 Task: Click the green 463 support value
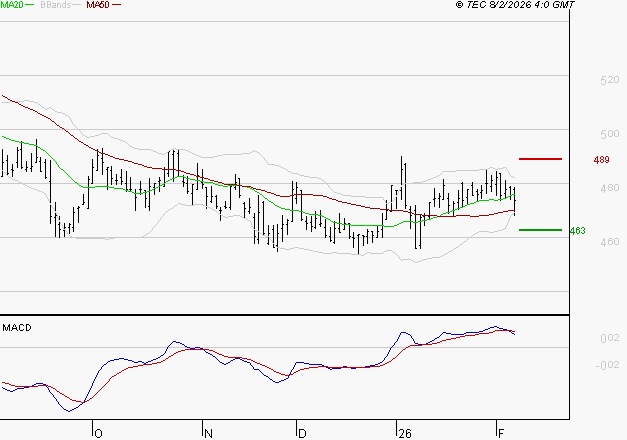(x=577, y=231)
